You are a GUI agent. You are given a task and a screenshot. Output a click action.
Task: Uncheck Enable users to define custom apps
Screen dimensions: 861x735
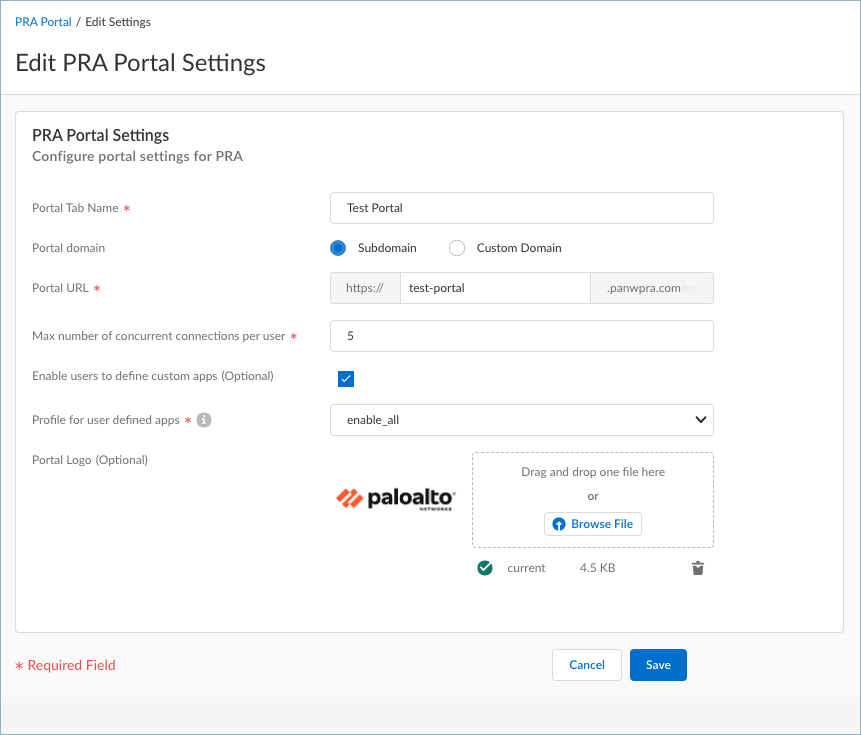point(346,378)
